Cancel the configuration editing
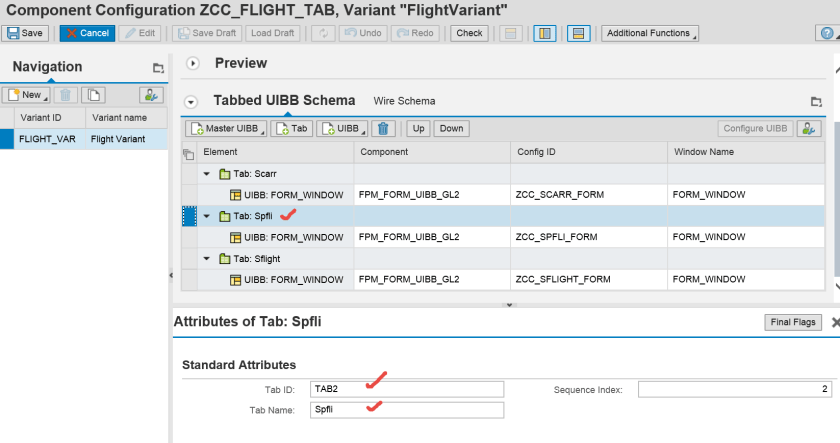The image size is (840, 443). click(86, 33)
